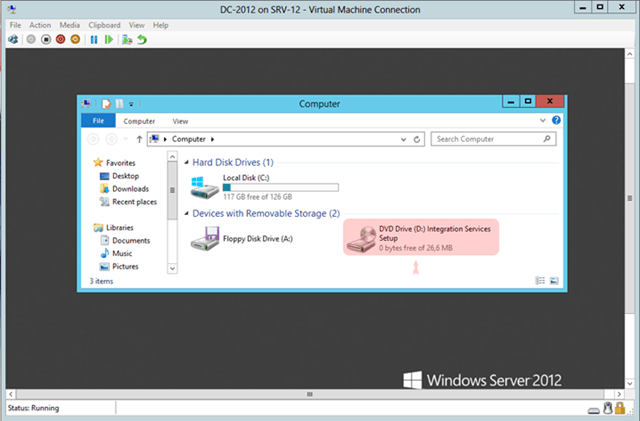Click the Turn Off VM toolbar icon
This screenshot has width=640, height=421.
[46, 40]
